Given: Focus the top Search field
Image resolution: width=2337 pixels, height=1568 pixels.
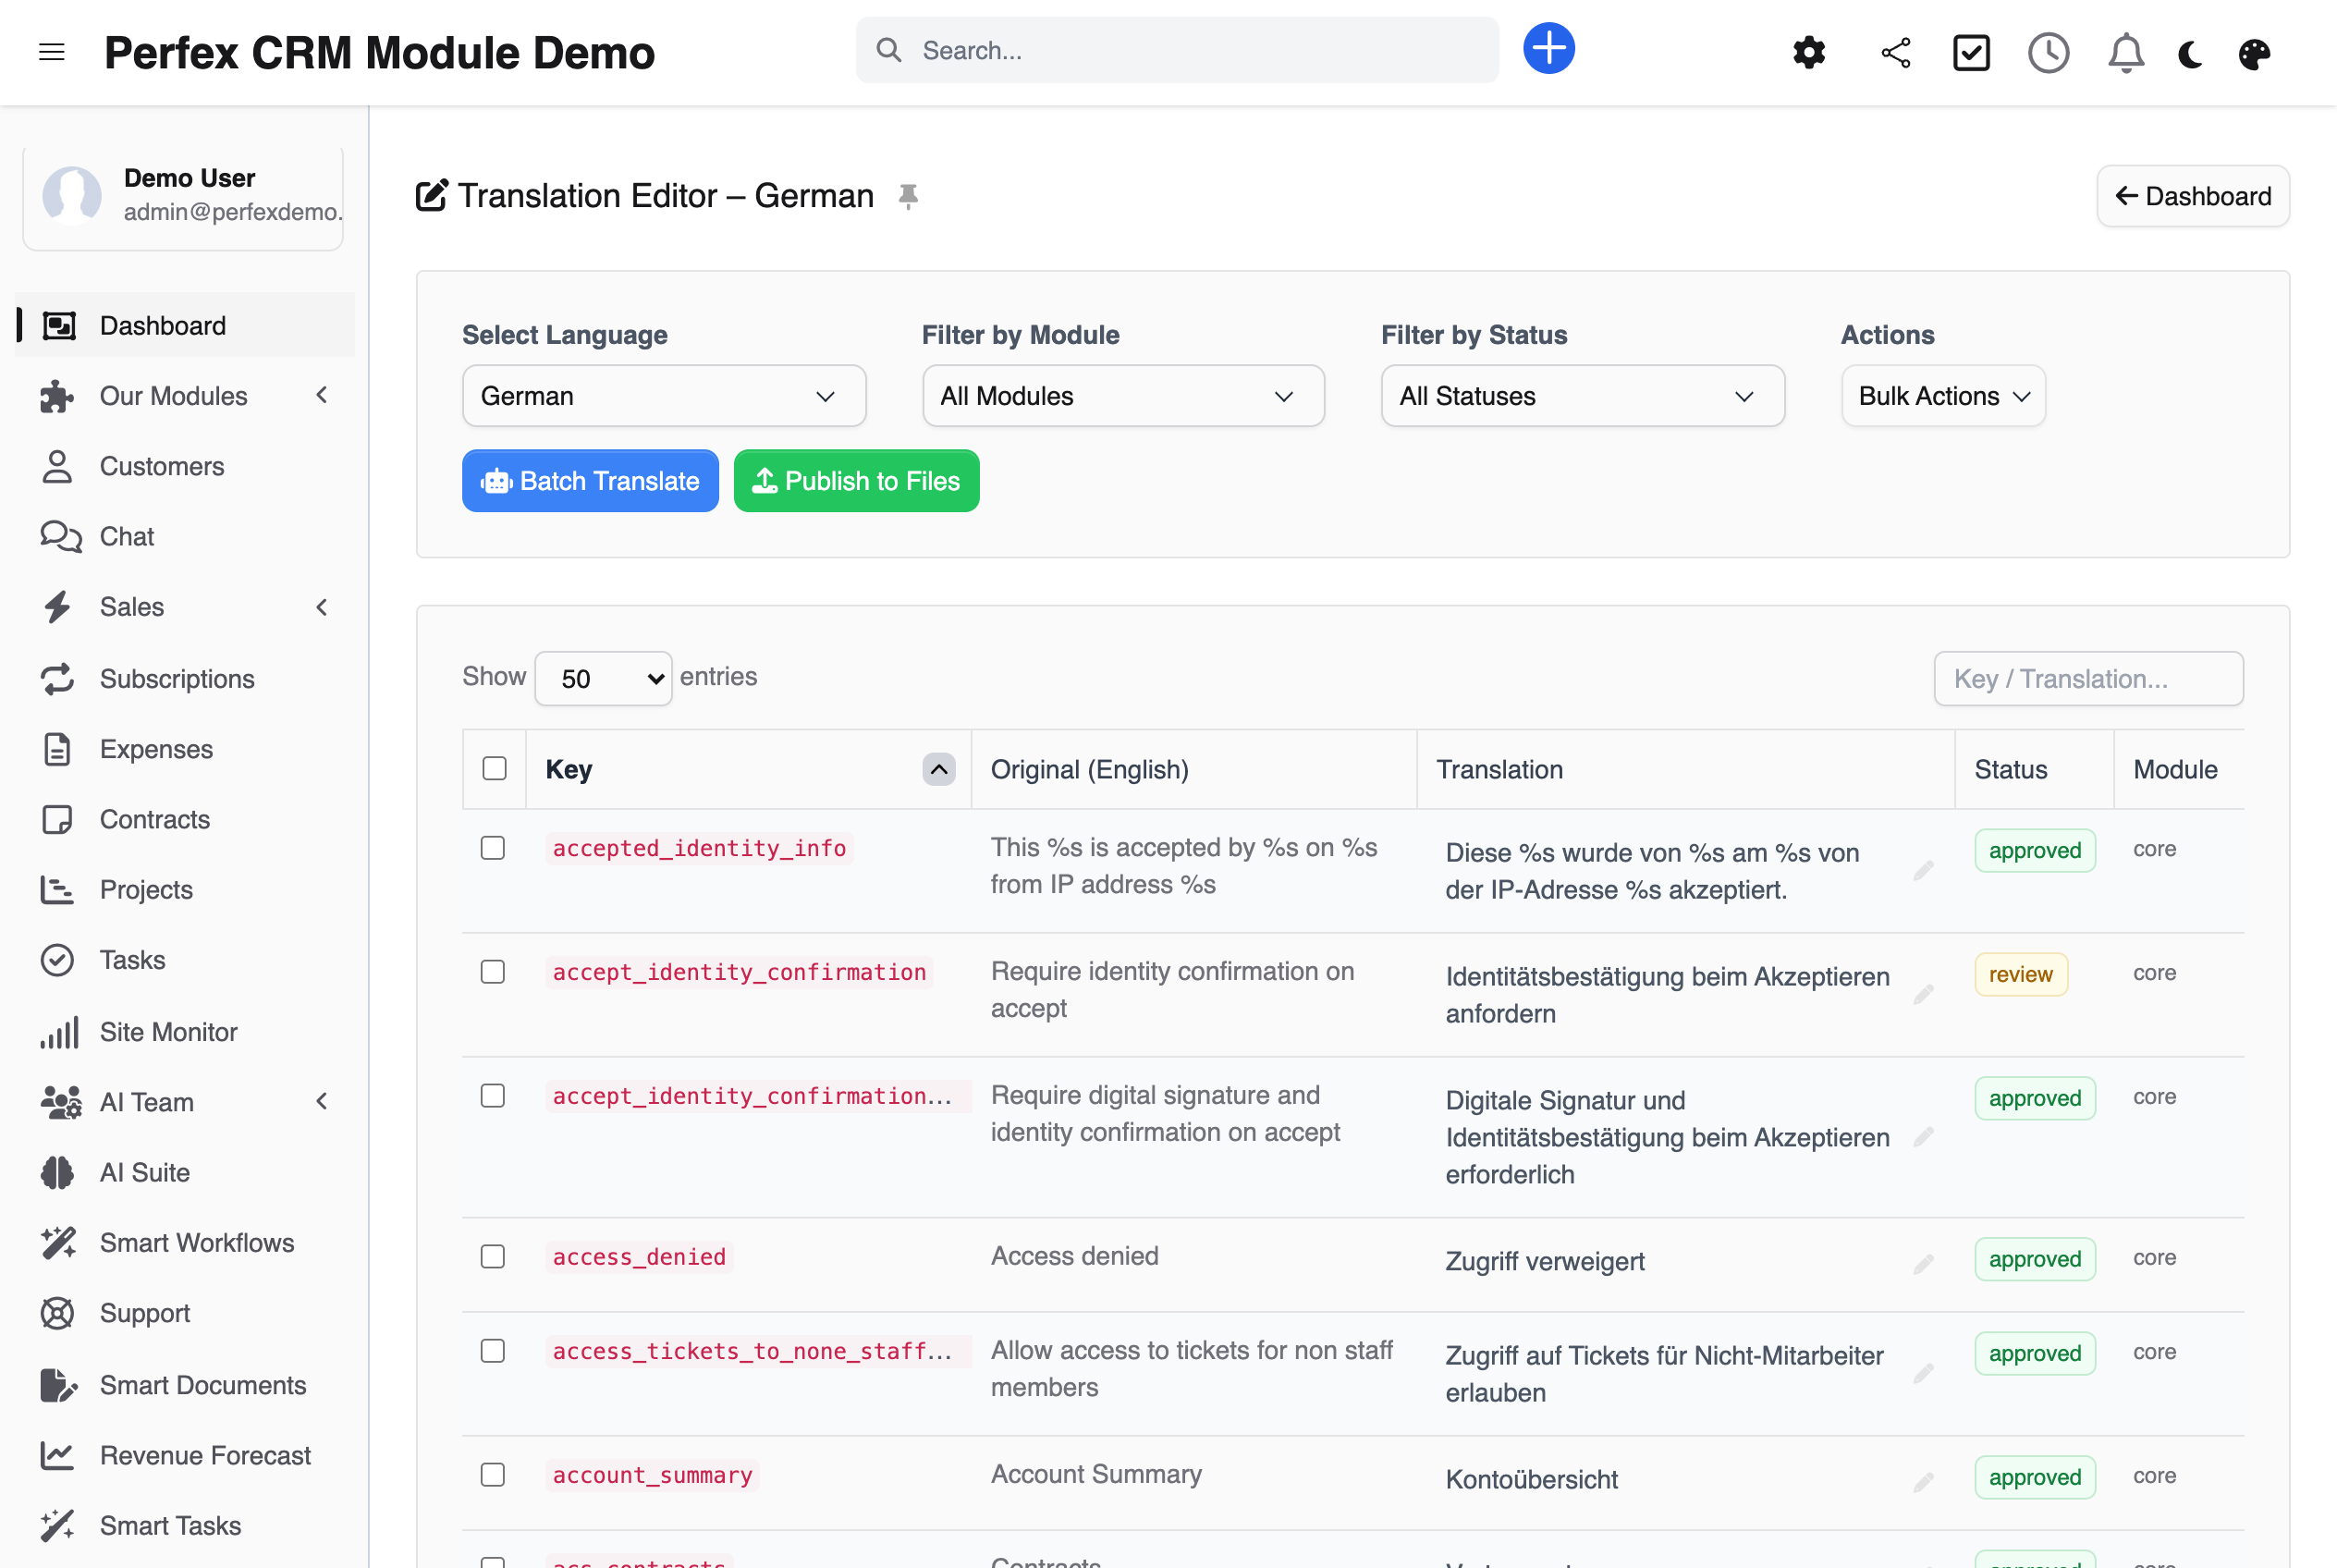Looking at the screenshot, I should coord(1177,50).
